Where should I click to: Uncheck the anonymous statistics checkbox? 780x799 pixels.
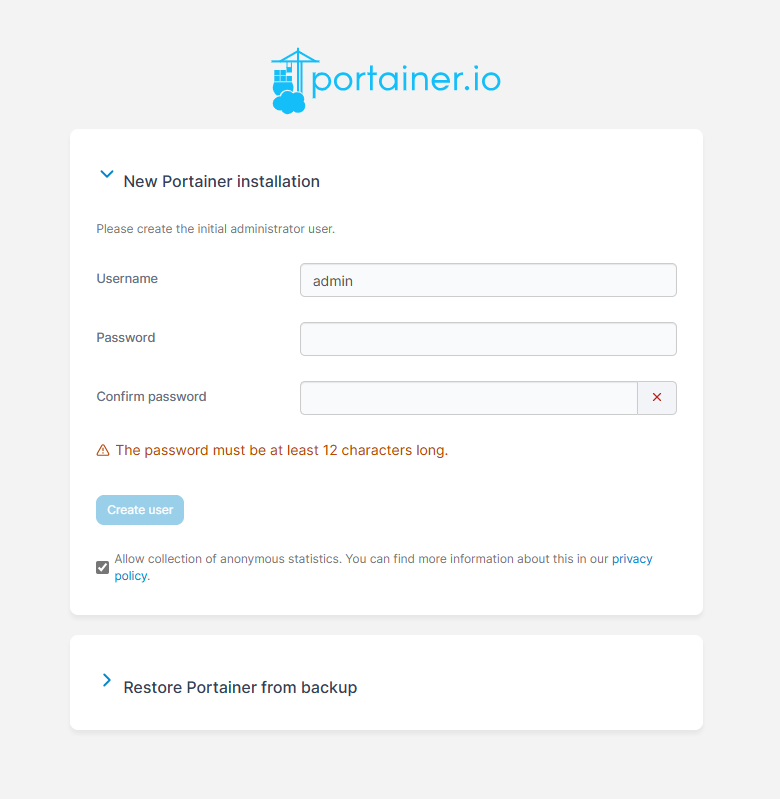click(102, 567)
